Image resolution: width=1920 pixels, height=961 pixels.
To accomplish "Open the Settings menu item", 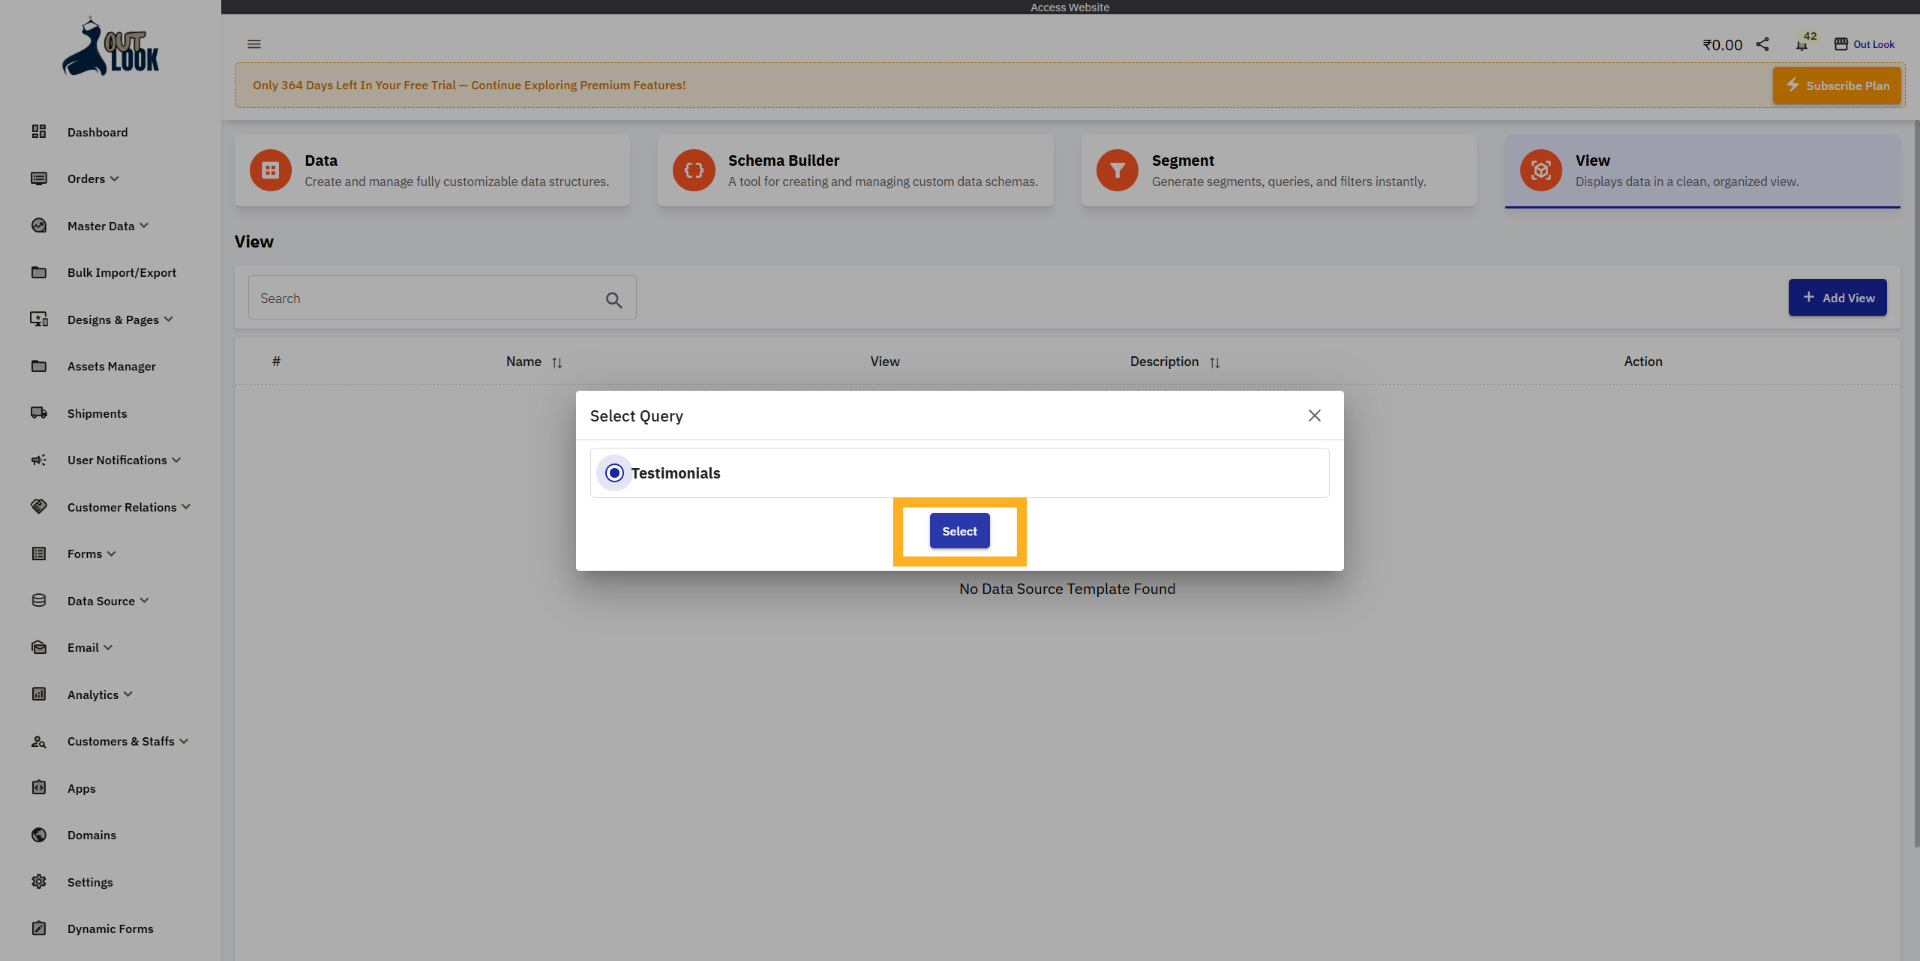I will 90,882.
